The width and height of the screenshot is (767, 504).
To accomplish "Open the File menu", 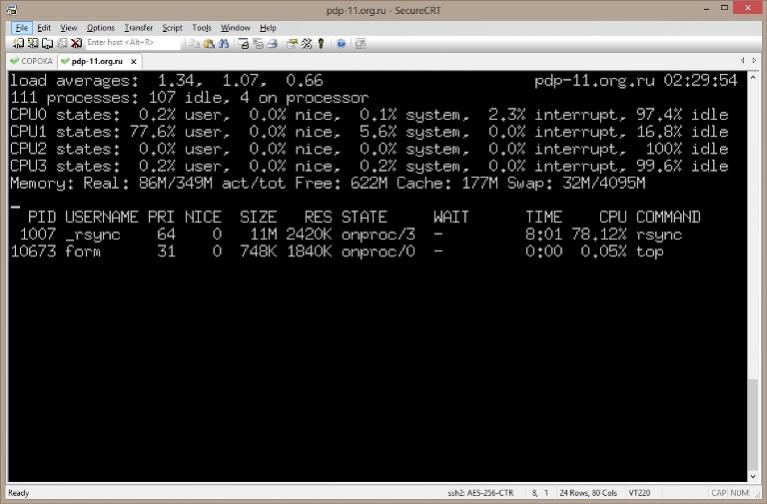I will pos(22,28).
